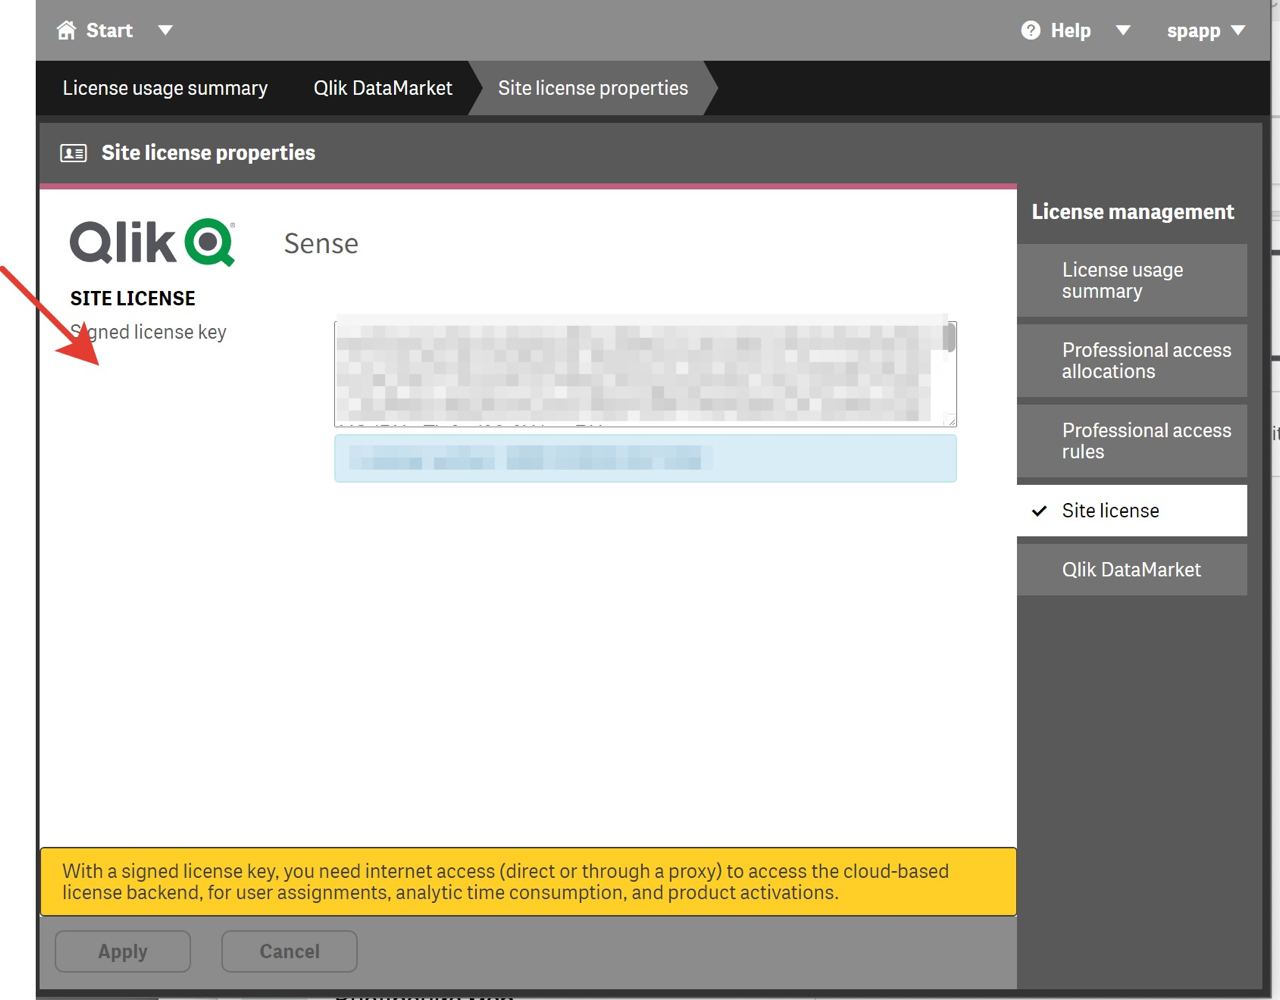The width and height of the screenshot is (1280, 1000).
Task: Select the Site license properties breadcrumb
Action: [x=593, y=88]
